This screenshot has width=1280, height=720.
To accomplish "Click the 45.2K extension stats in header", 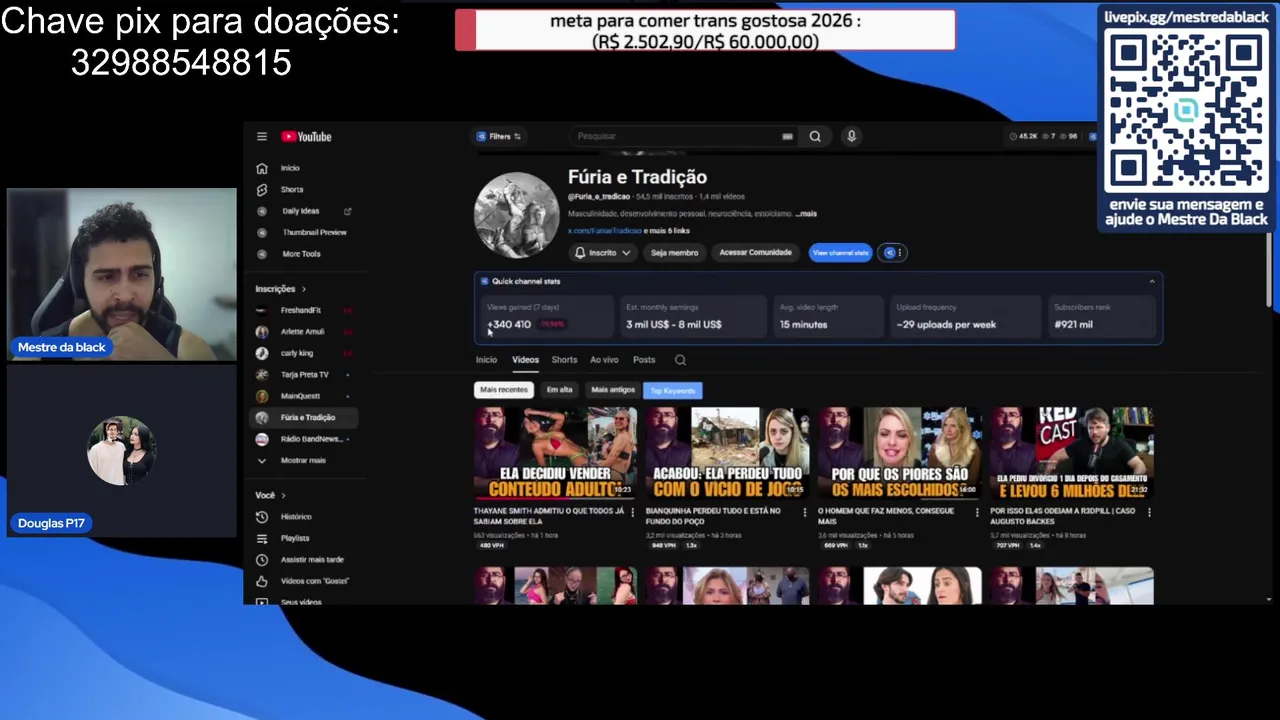I will point(1024,136).
